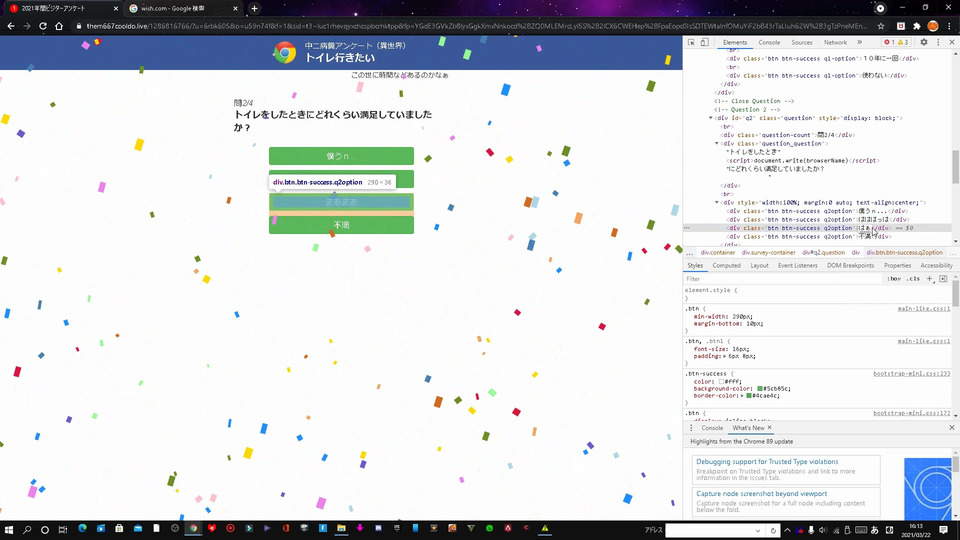The height and width of the screenshot is (540, 960).
Task: Switch to the drawer Console tab
Action: tap(712, 428)
